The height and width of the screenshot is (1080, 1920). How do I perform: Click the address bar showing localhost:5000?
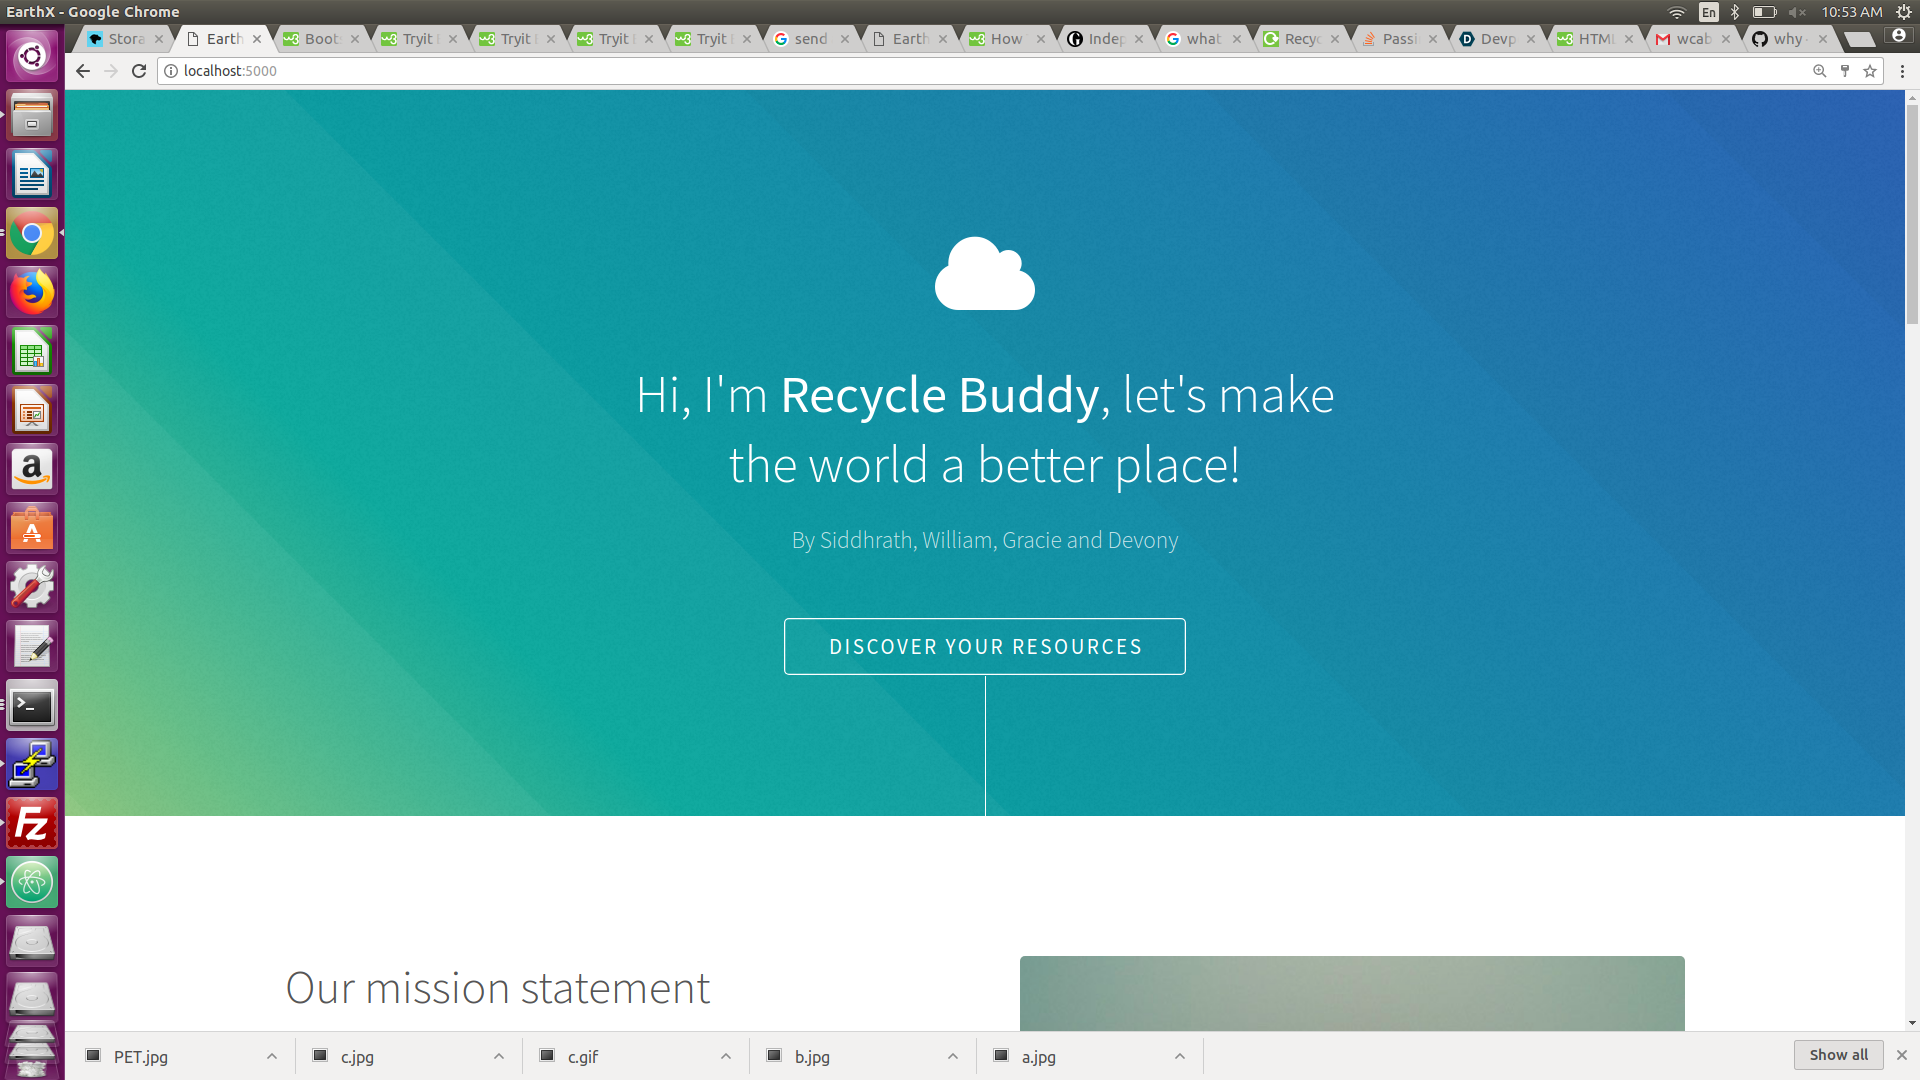[900, 71]
